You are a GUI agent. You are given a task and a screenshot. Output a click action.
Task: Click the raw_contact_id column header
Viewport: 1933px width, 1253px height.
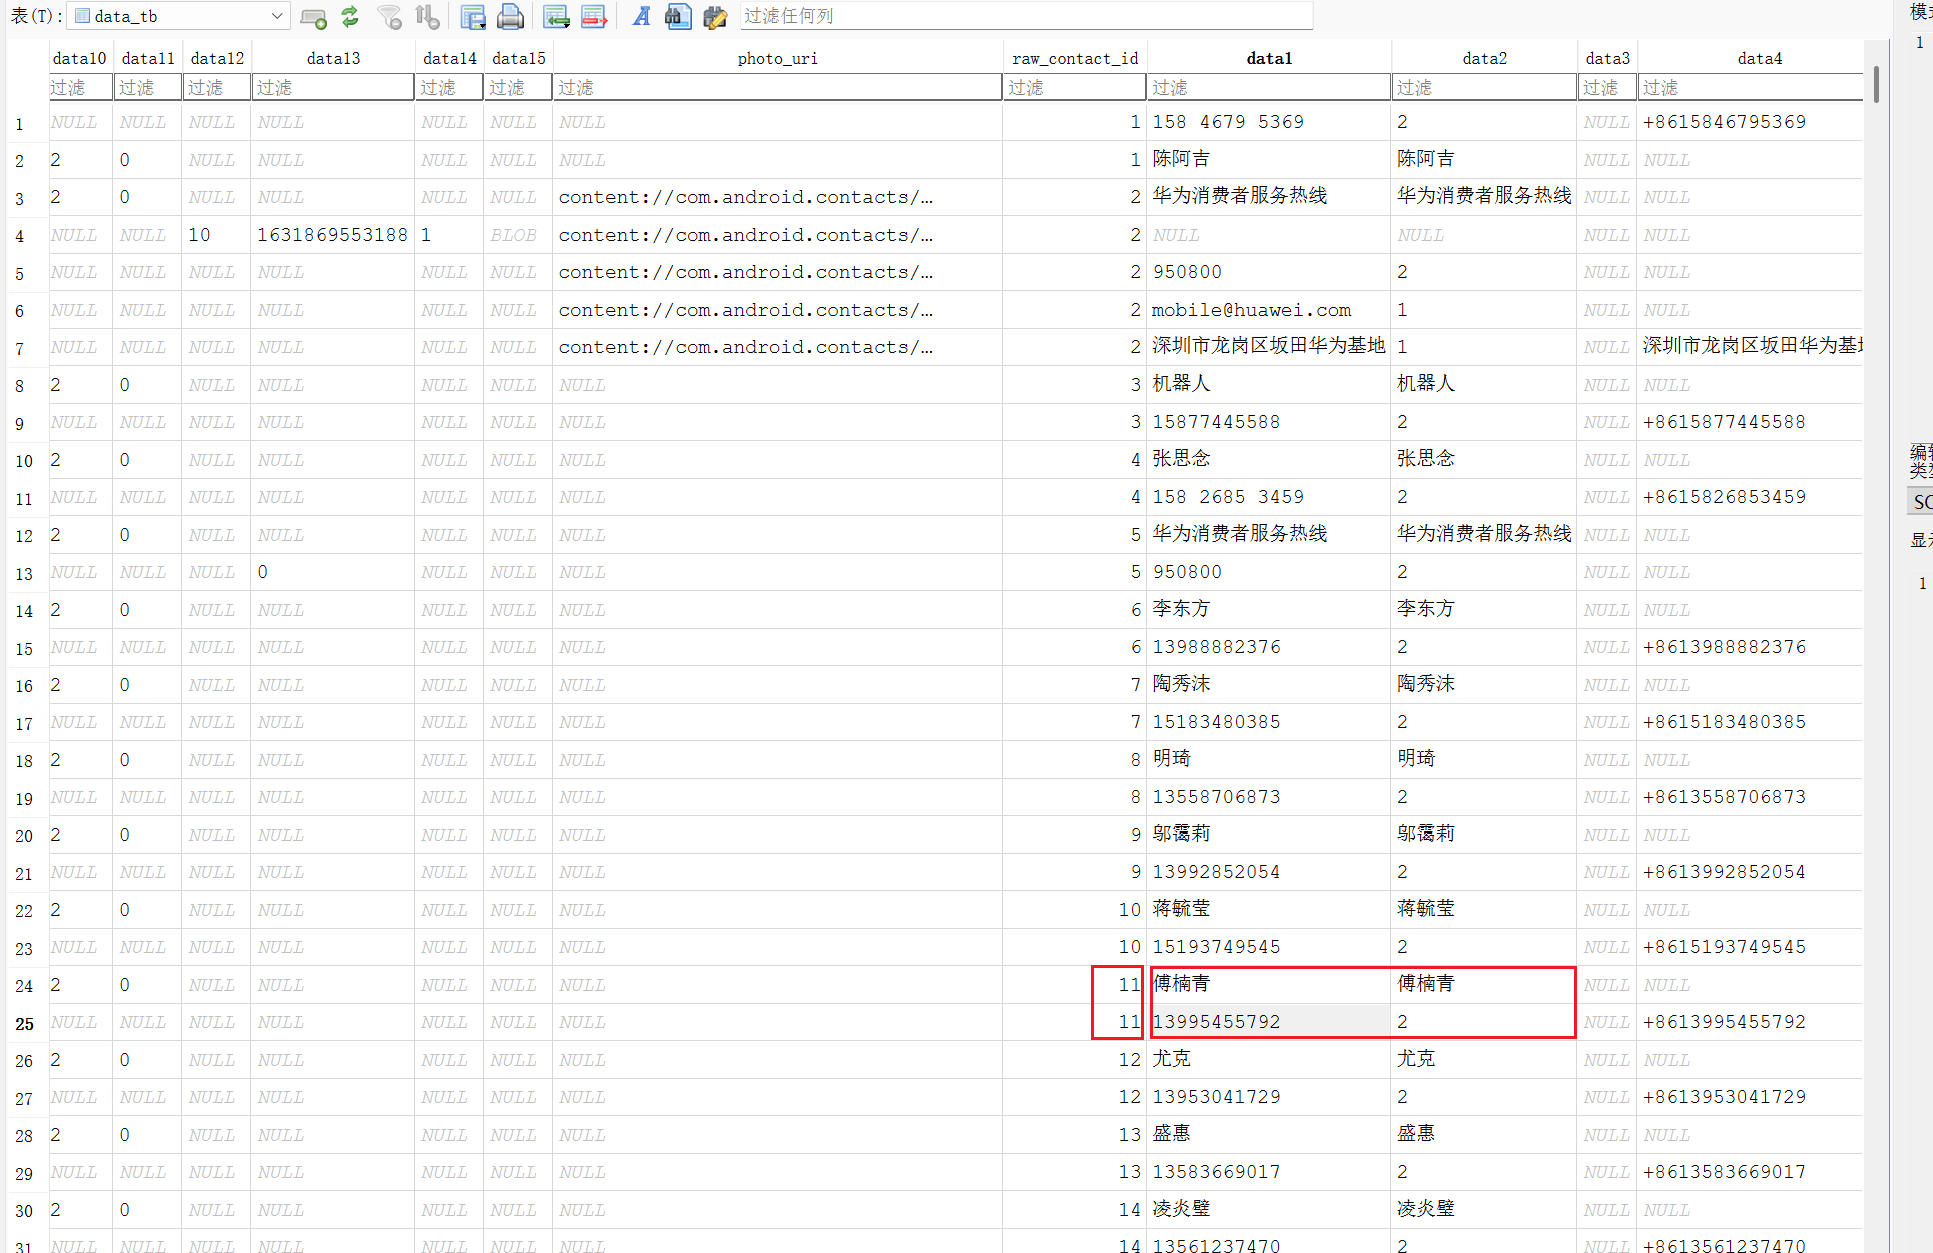click(x=1074, y=58)
